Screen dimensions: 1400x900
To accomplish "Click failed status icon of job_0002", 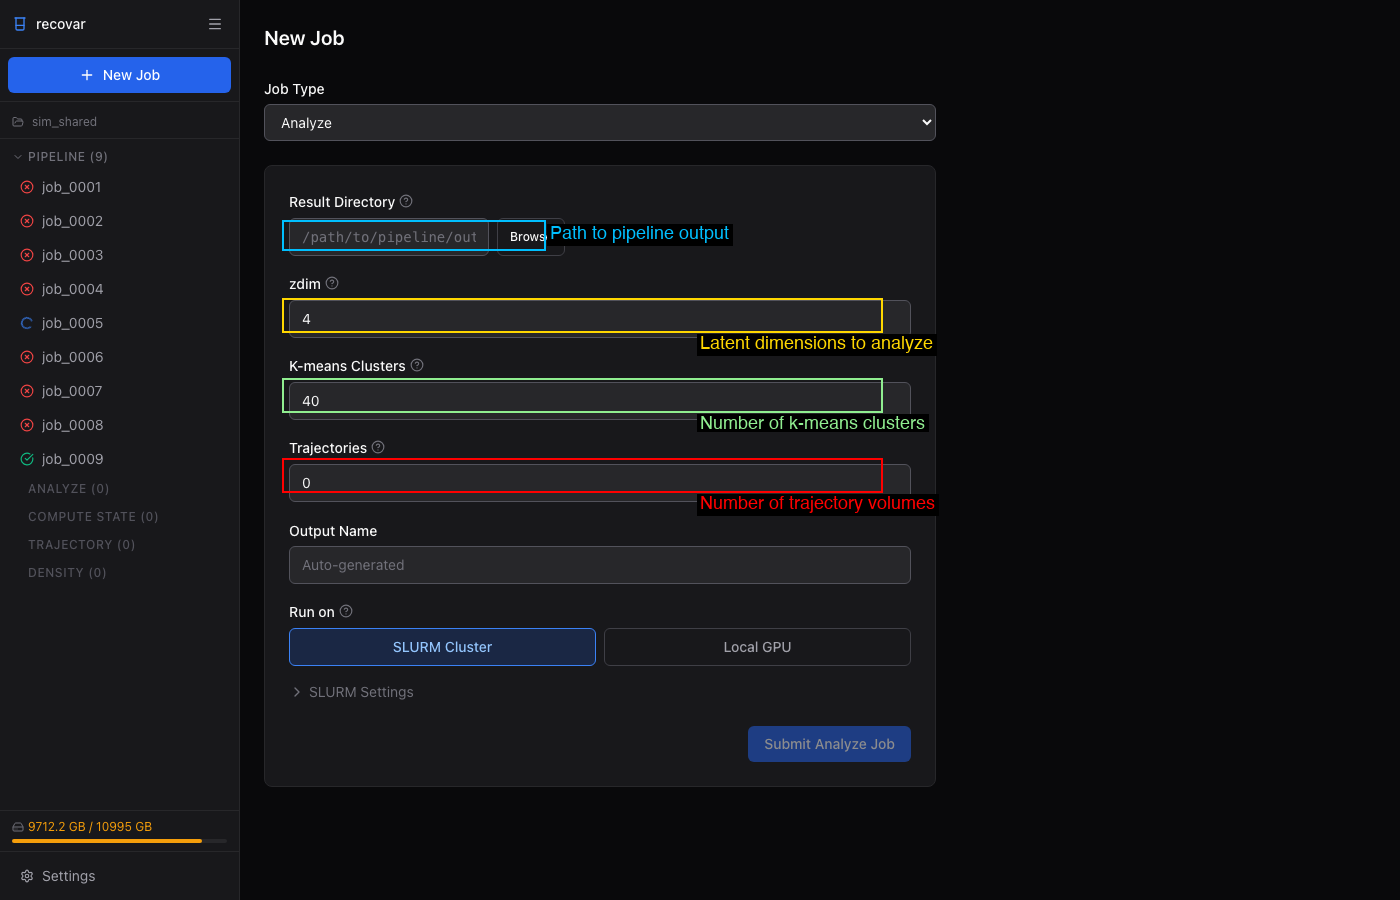I will [x=27, y=221].
